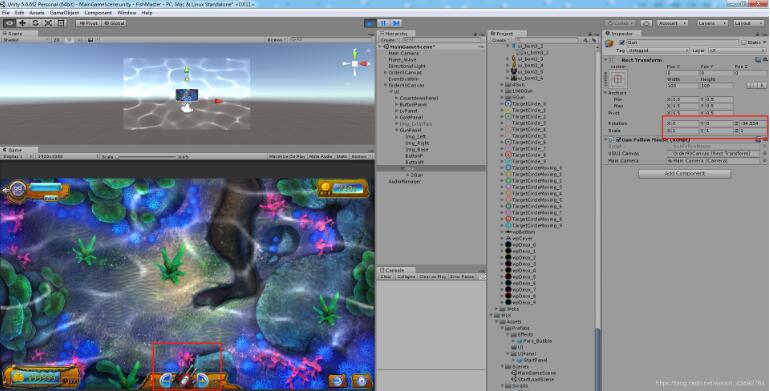Click the Game view Scale slider
The image size is (770, 391).
pos(145,157)
